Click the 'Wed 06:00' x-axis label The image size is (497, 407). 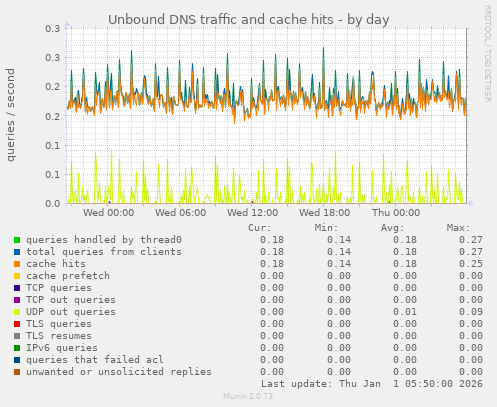(180, 213)
